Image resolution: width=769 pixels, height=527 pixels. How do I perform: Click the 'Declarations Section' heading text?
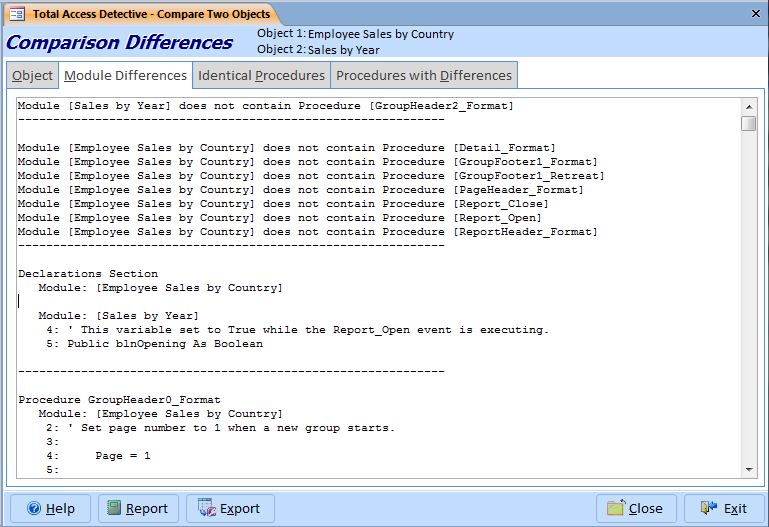[x=88, y=274]
